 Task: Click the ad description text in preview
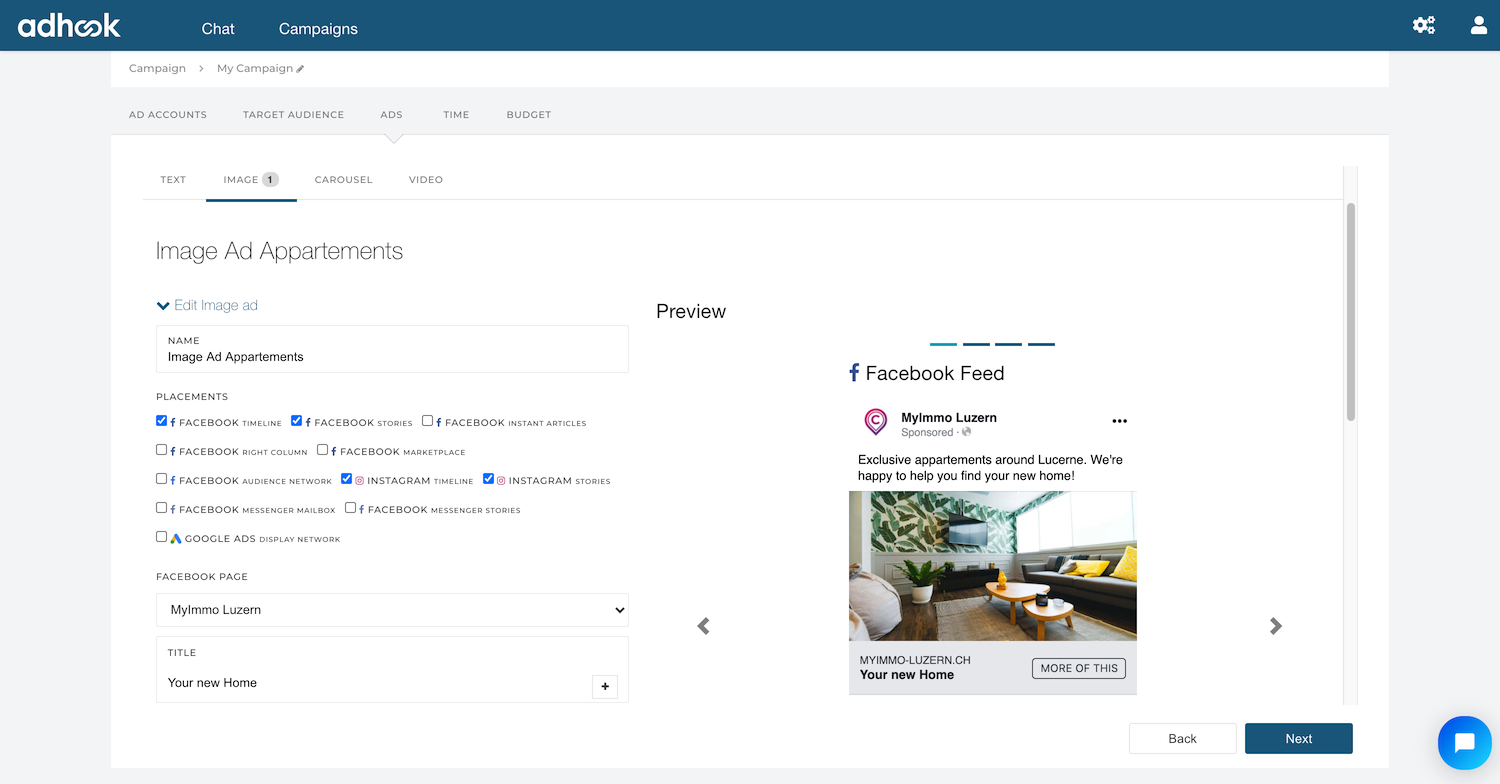991,468
